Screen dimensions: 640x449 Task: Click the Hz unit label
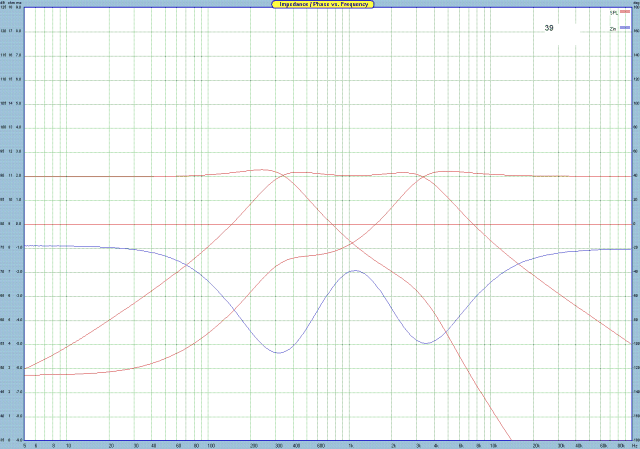coord(634,446)
